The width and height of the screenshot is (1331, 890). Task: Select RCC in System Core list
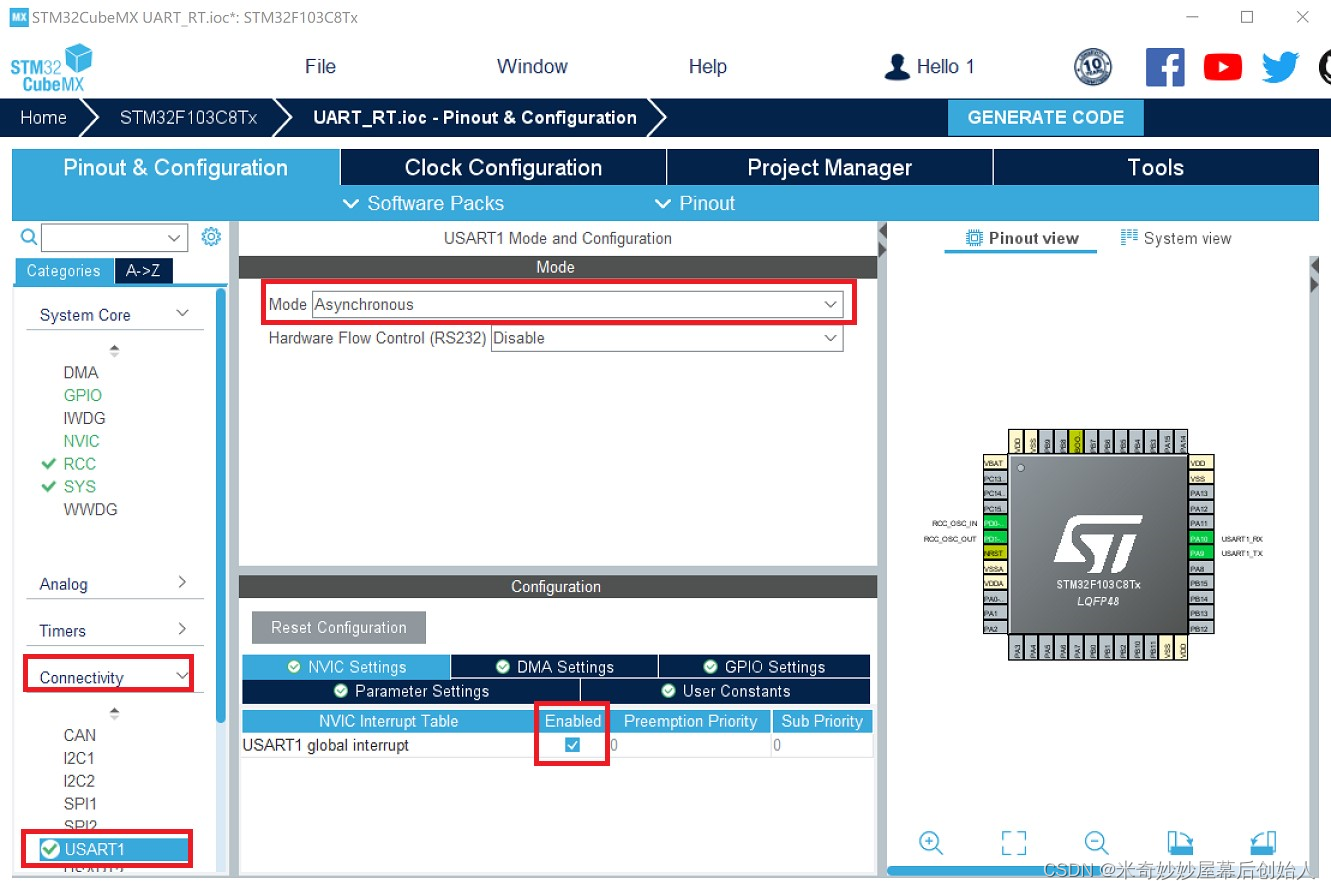(80, 464)
